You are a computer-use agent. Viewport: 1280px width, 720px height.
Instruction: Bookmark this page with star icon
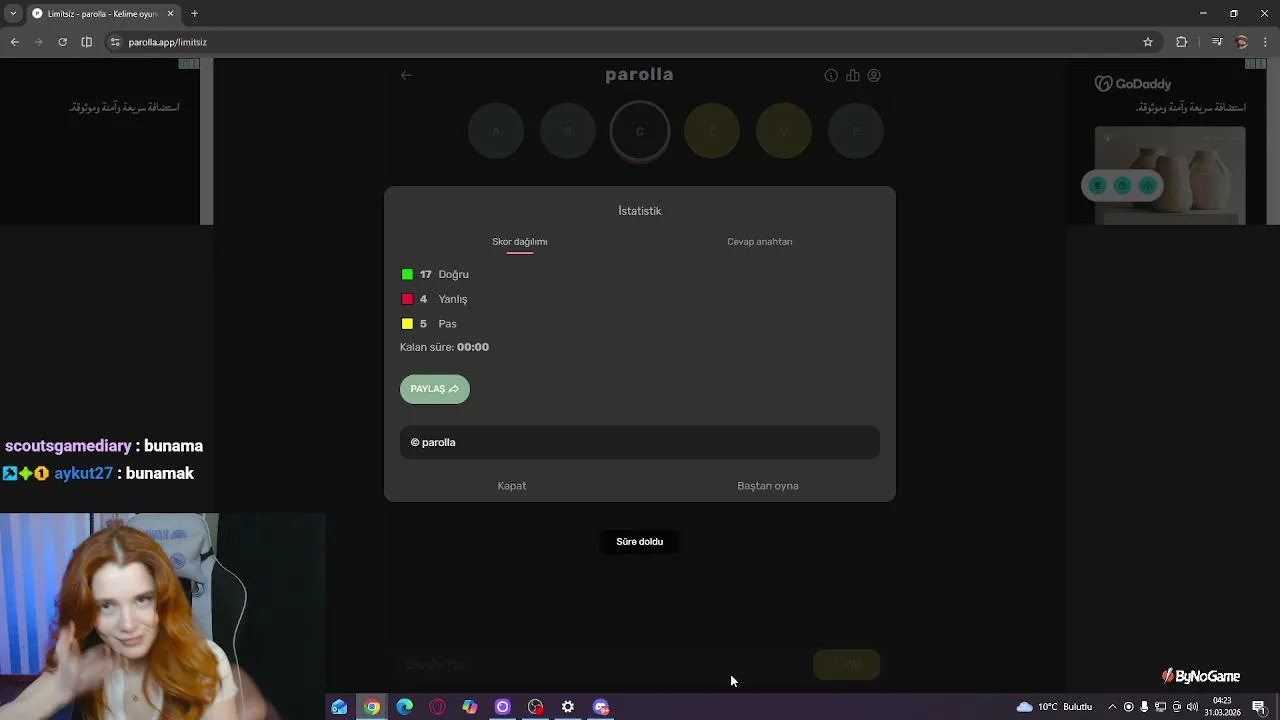[1148, 42]
